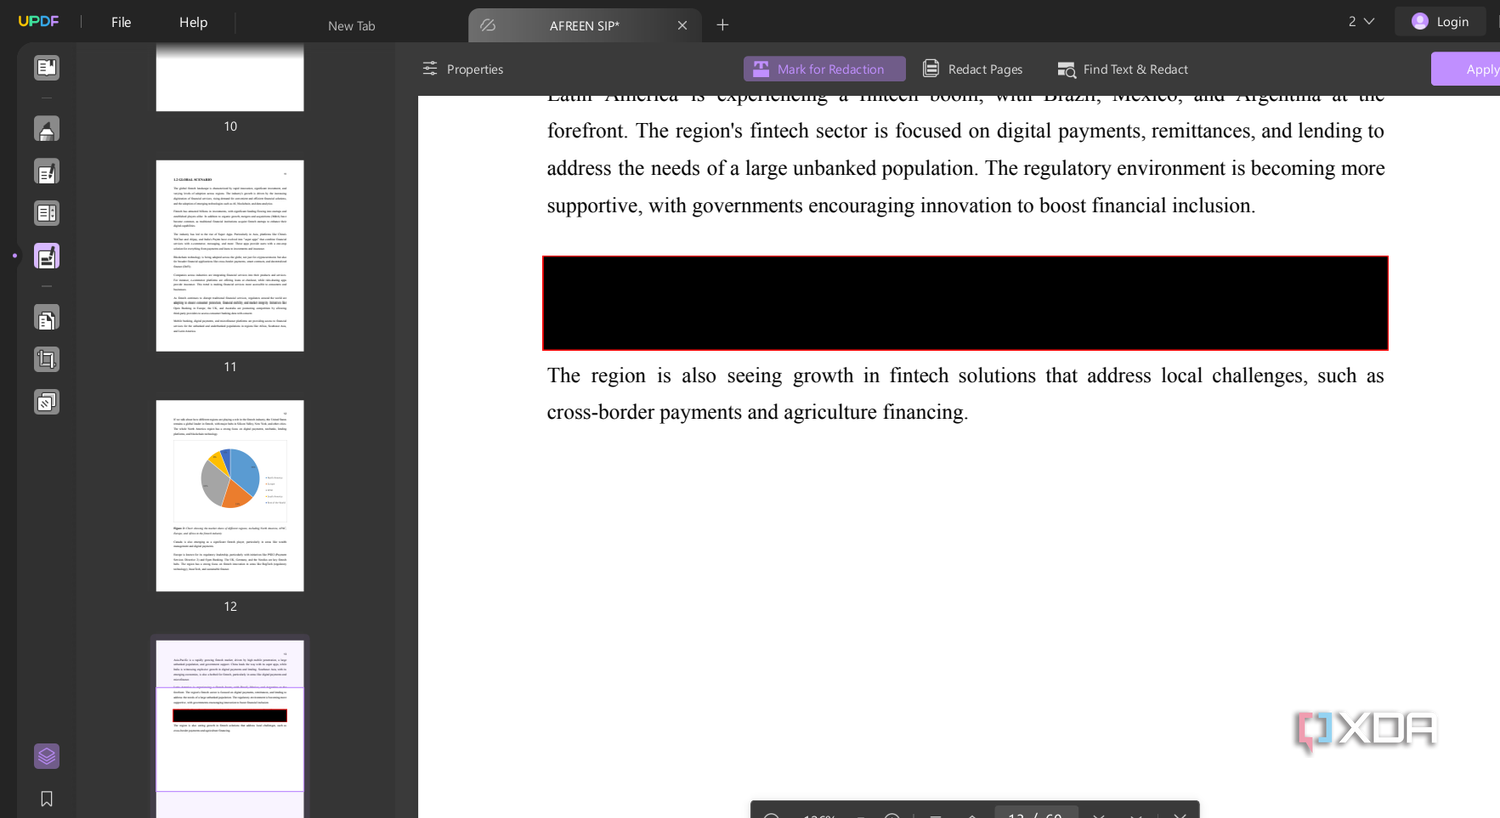
Task: Open the Edit PDF tool icon
Action: click(46, 172)
